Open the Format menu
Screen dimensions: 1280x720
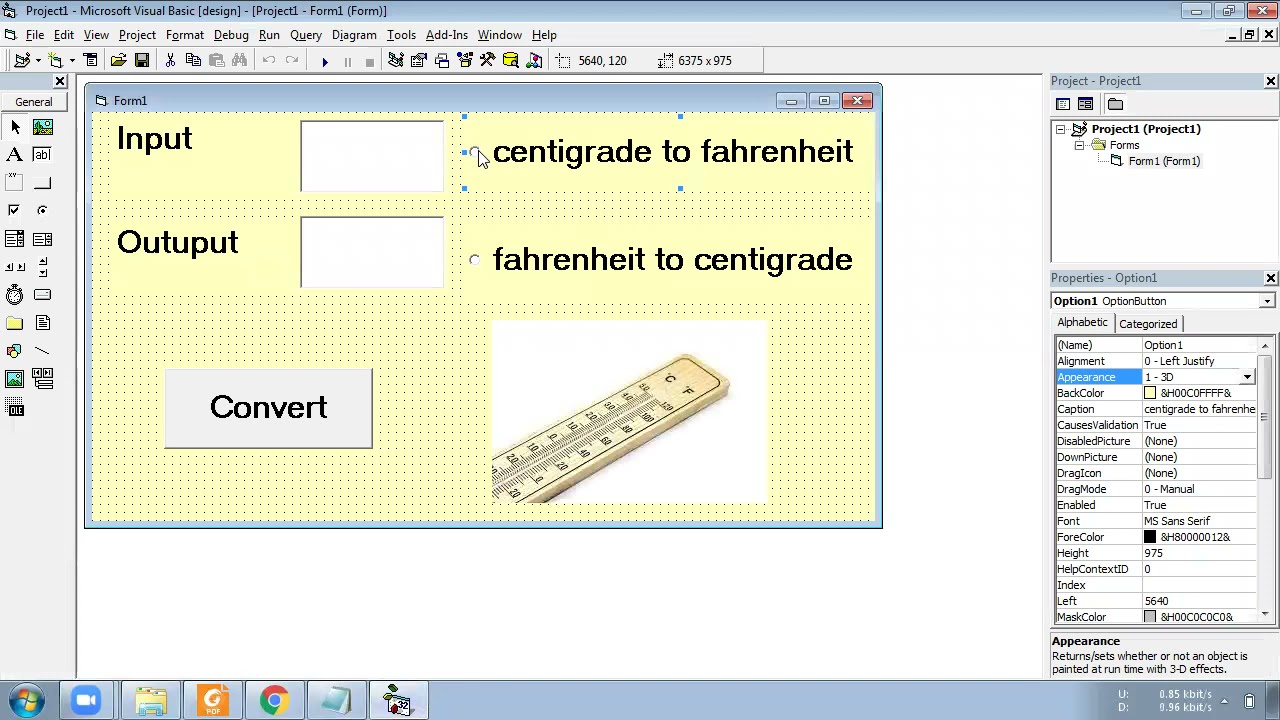click(x=185, y=35)
